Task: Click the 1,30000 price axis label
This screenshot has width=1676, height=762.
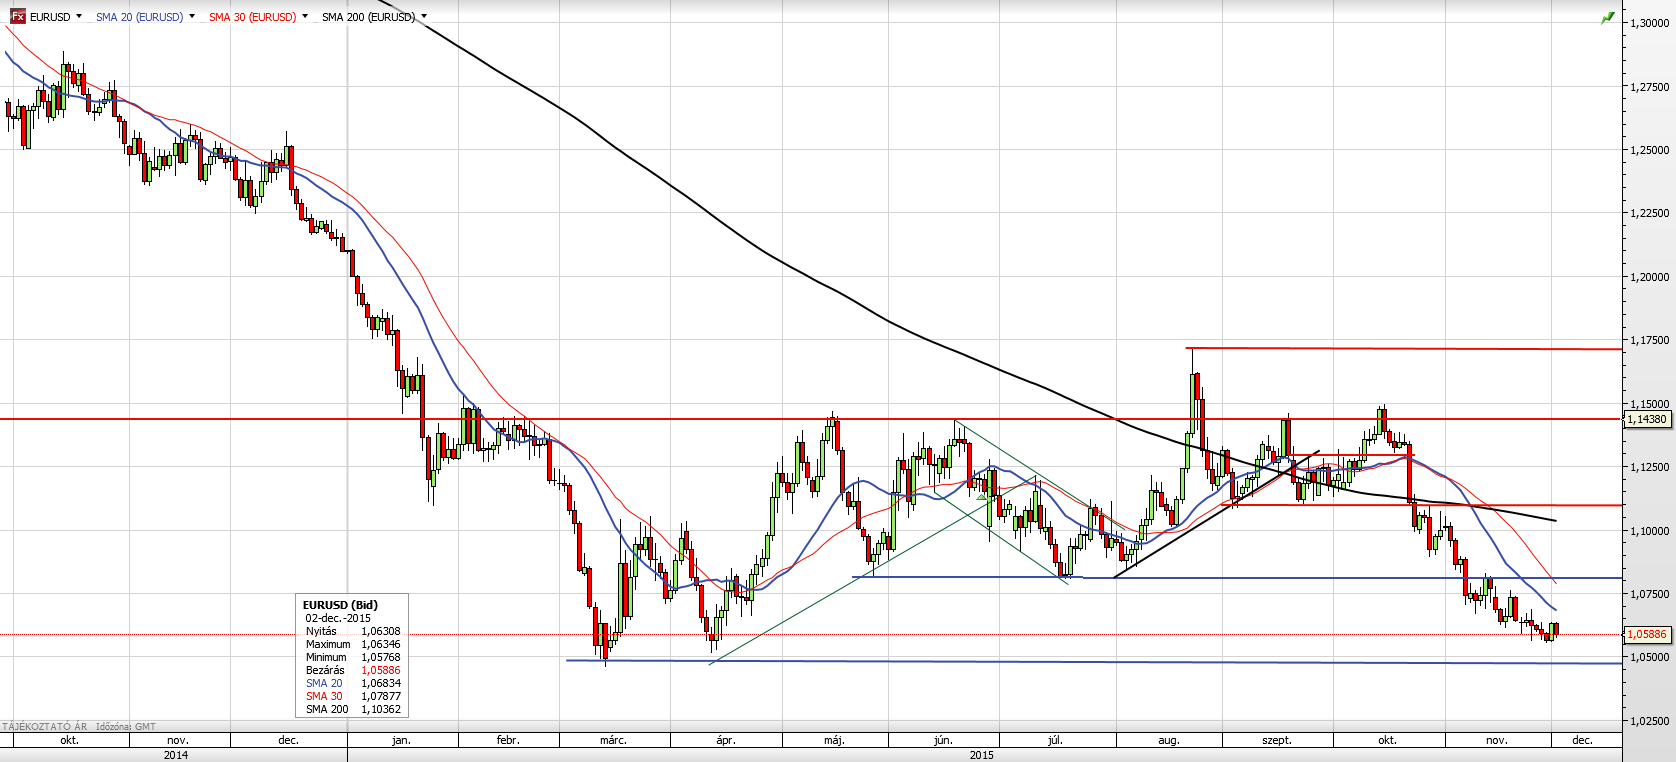Action: (x=1649, y=23)
